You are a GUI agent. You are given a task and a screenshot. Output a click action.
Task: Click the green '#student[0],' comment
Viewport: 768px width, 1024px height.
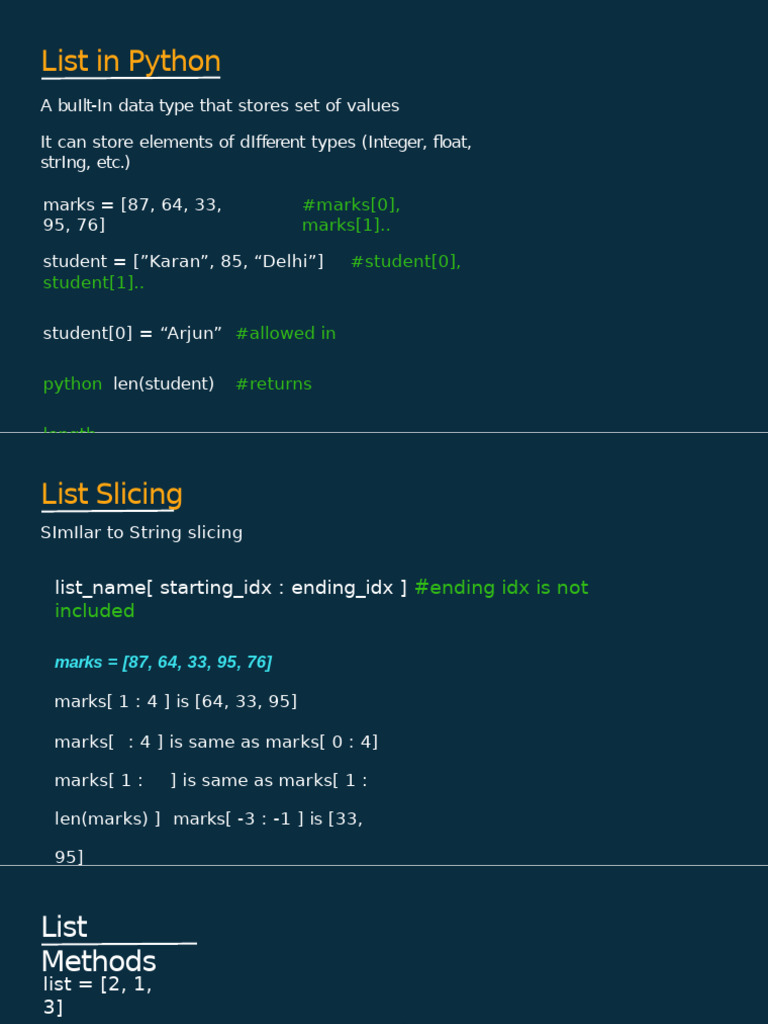pos(405,262)
